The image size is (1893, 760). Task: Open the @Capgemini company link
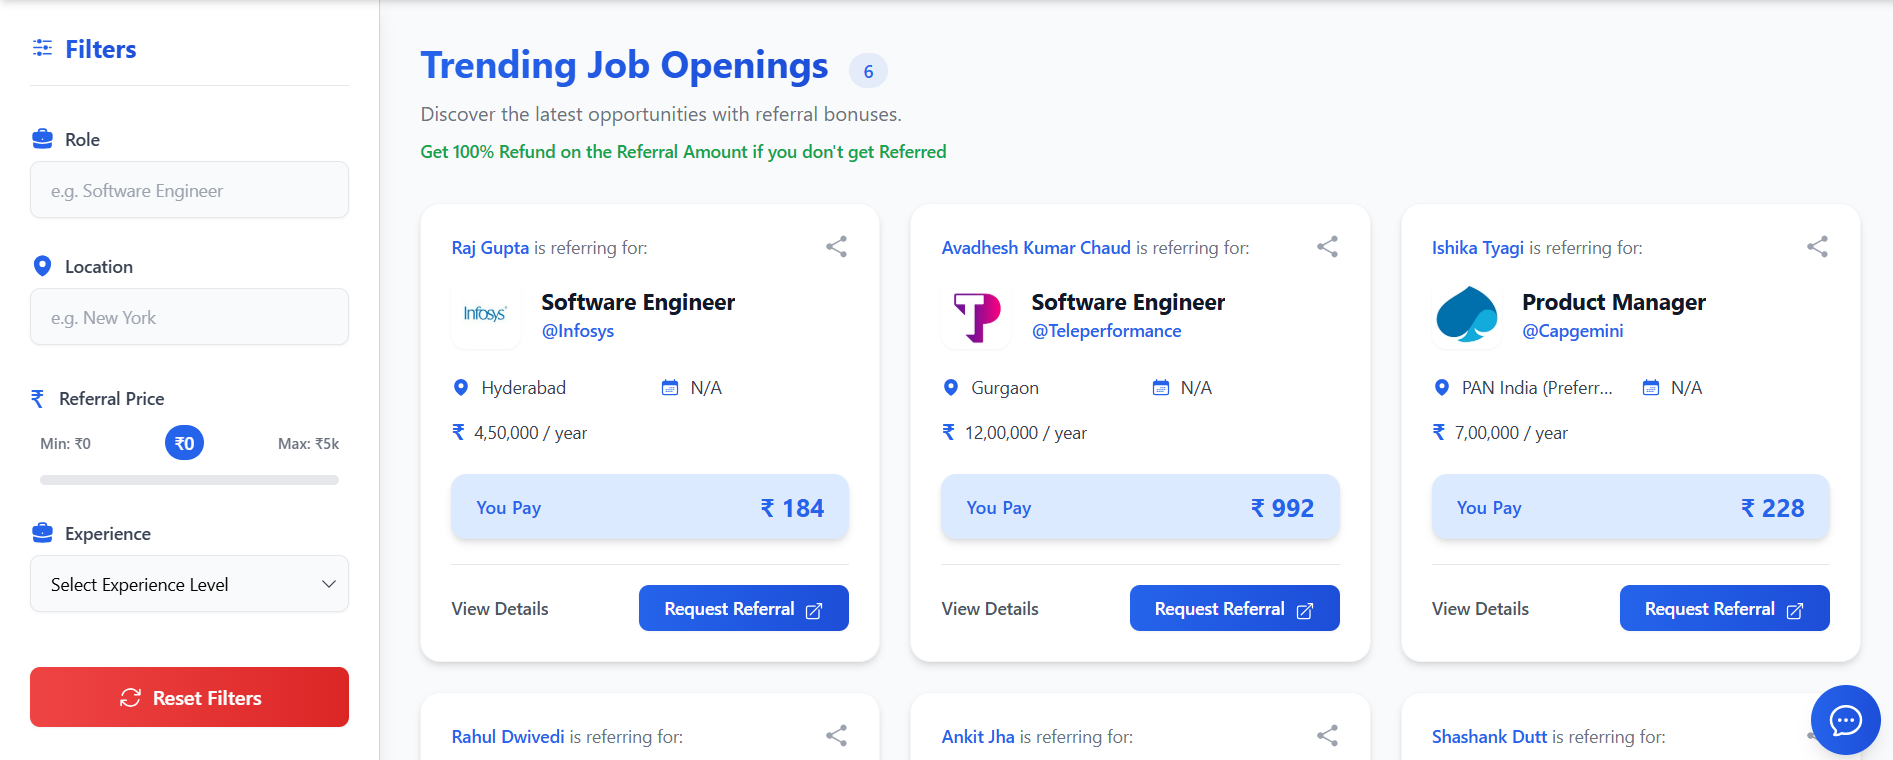click(1572, 331)
